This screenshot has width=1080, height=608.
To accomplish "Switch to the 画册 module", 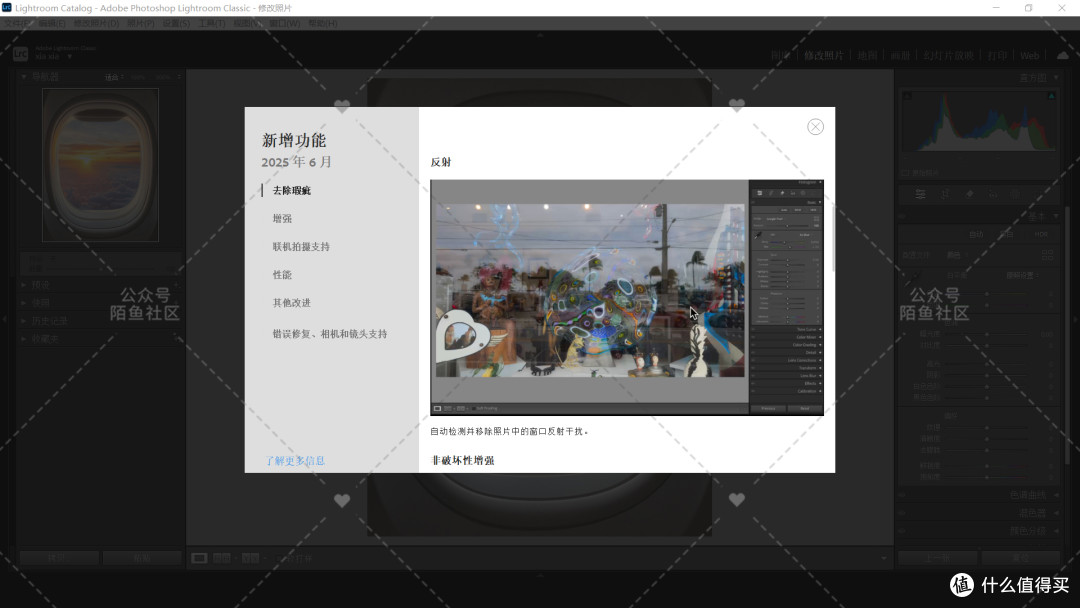I will [x=900, y=56].
